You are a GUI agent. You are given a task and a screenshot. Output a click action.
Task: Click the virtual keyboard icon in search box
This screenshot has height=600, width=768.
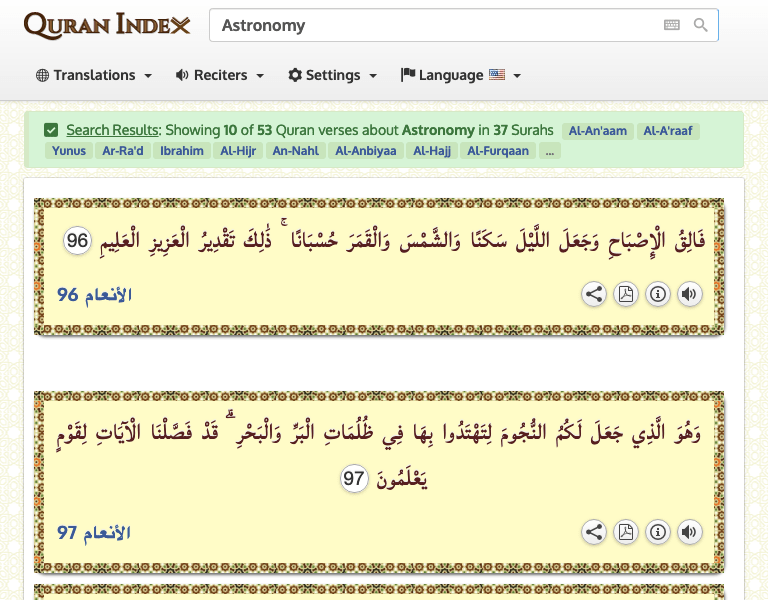[672, 25]
